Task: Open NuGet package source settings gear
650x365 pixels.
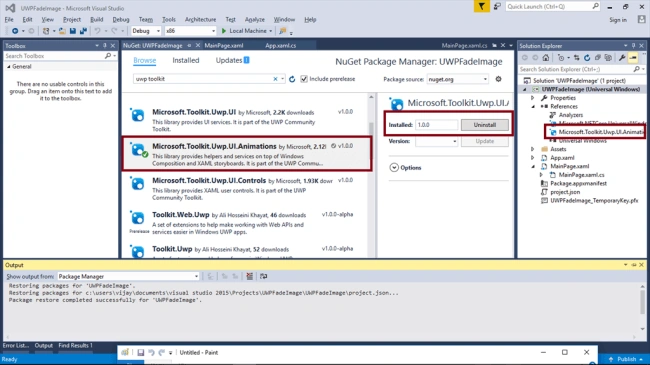Action: [x=498, y=79]
